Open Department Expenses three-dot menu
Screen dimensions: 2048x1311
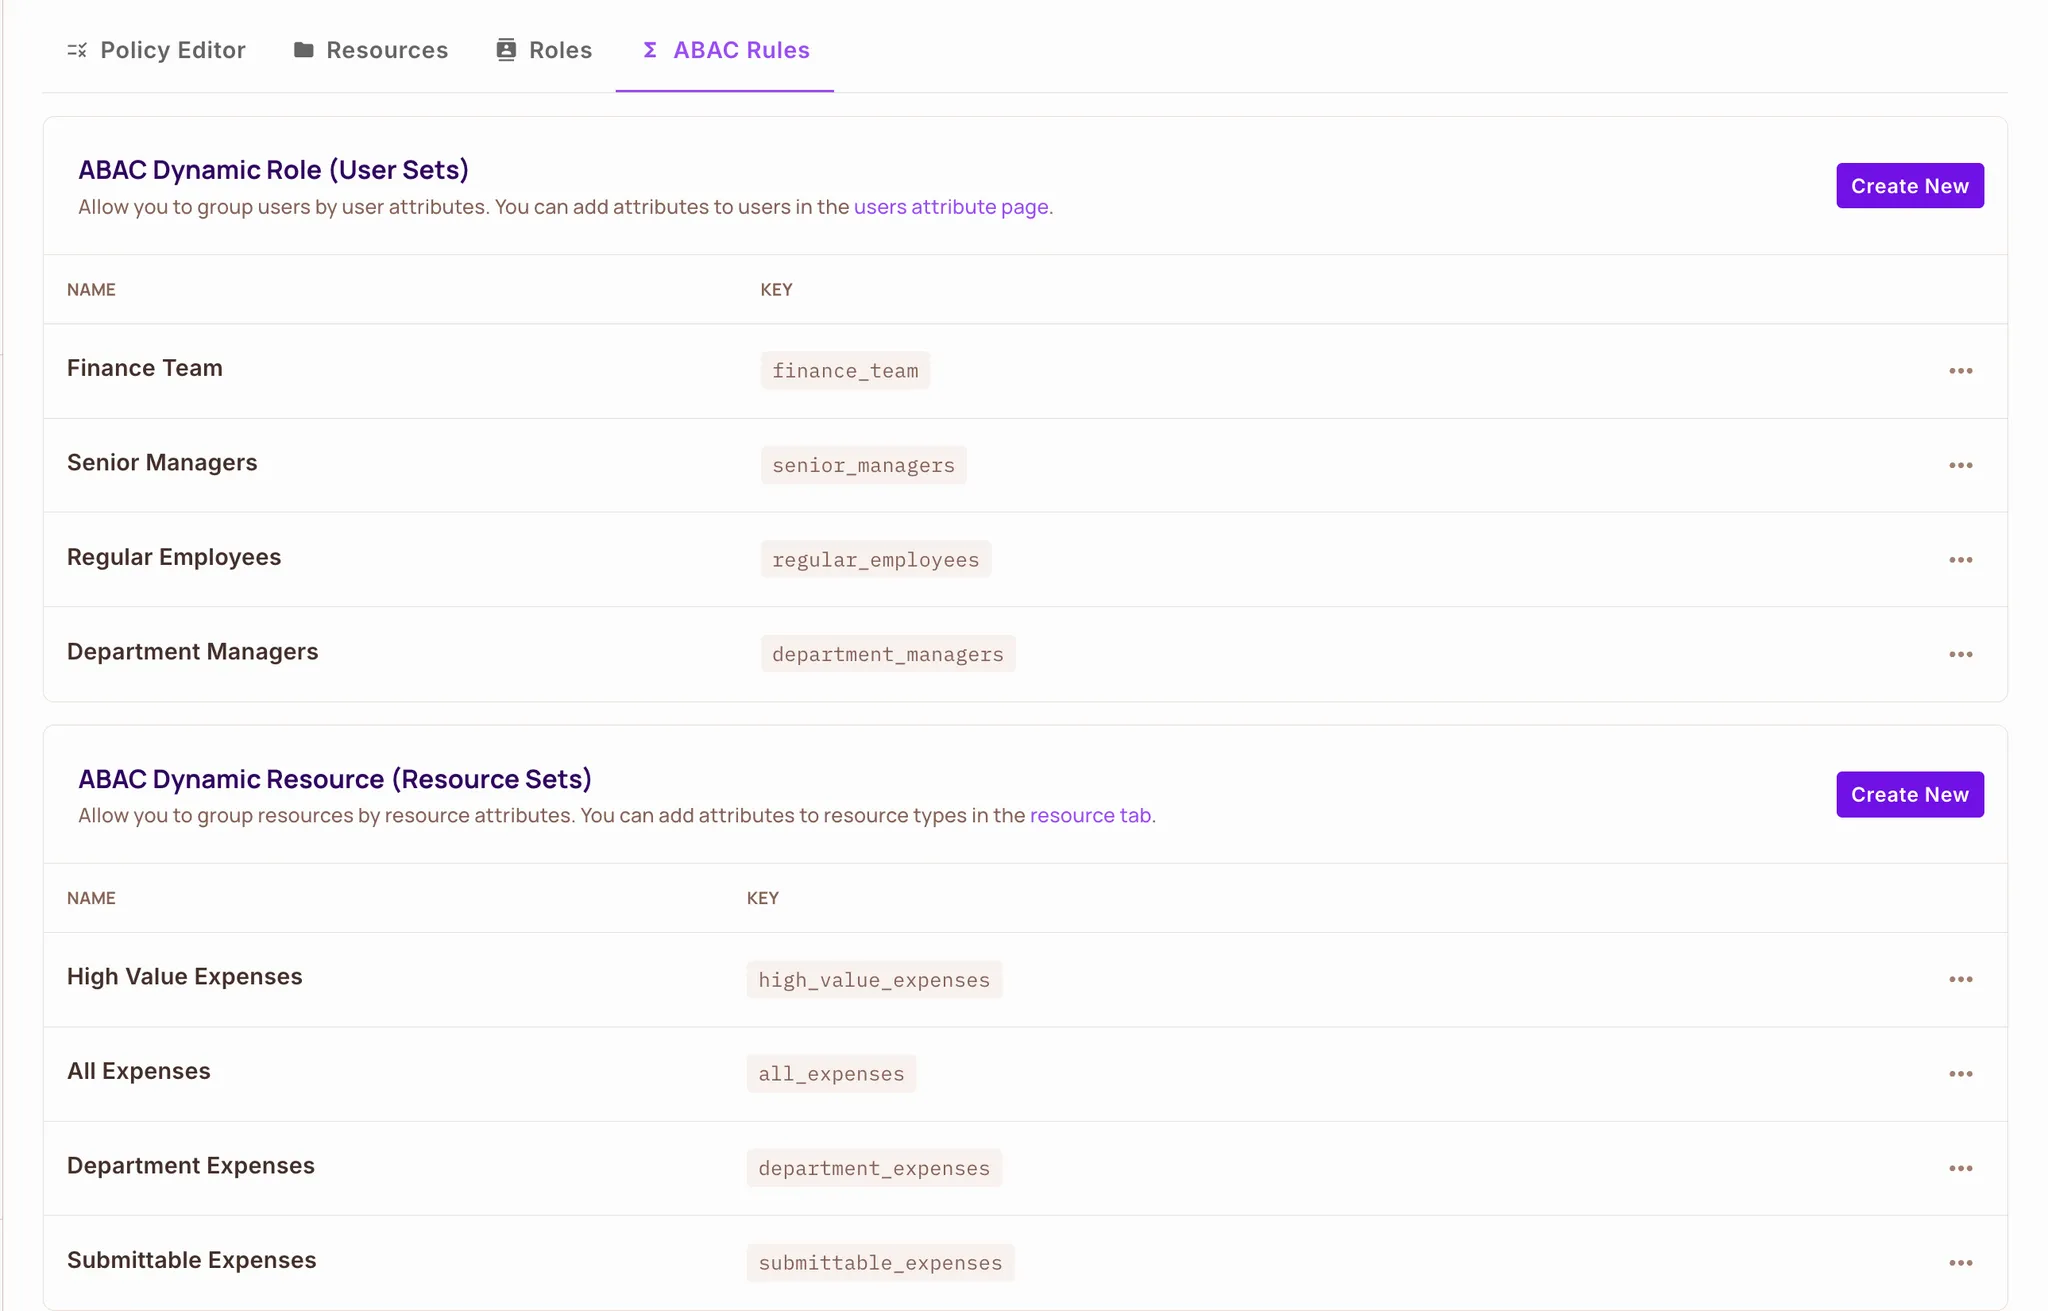click(x=1960, y=1168)
